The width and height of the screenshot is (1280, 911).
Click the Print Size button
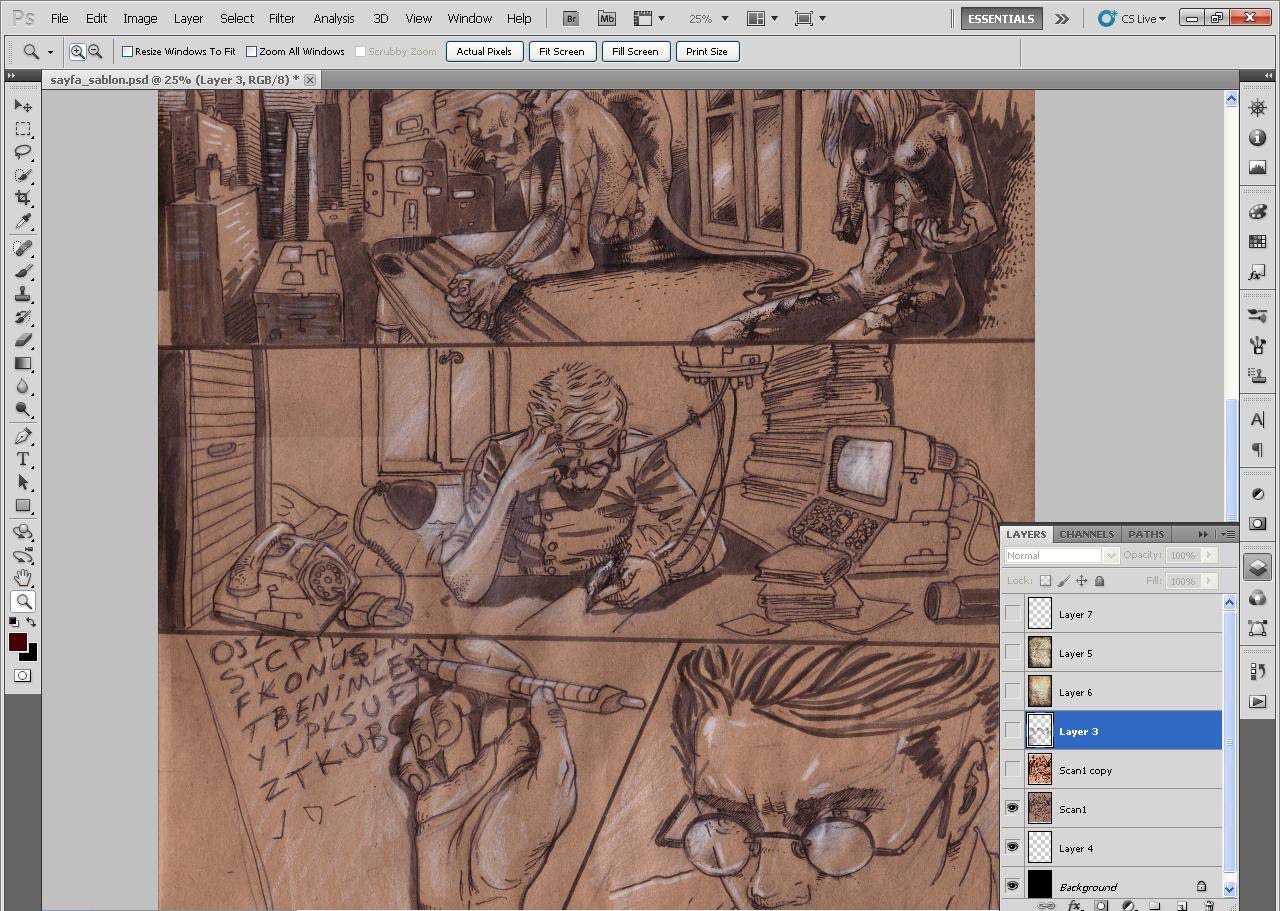pos(707,51)
